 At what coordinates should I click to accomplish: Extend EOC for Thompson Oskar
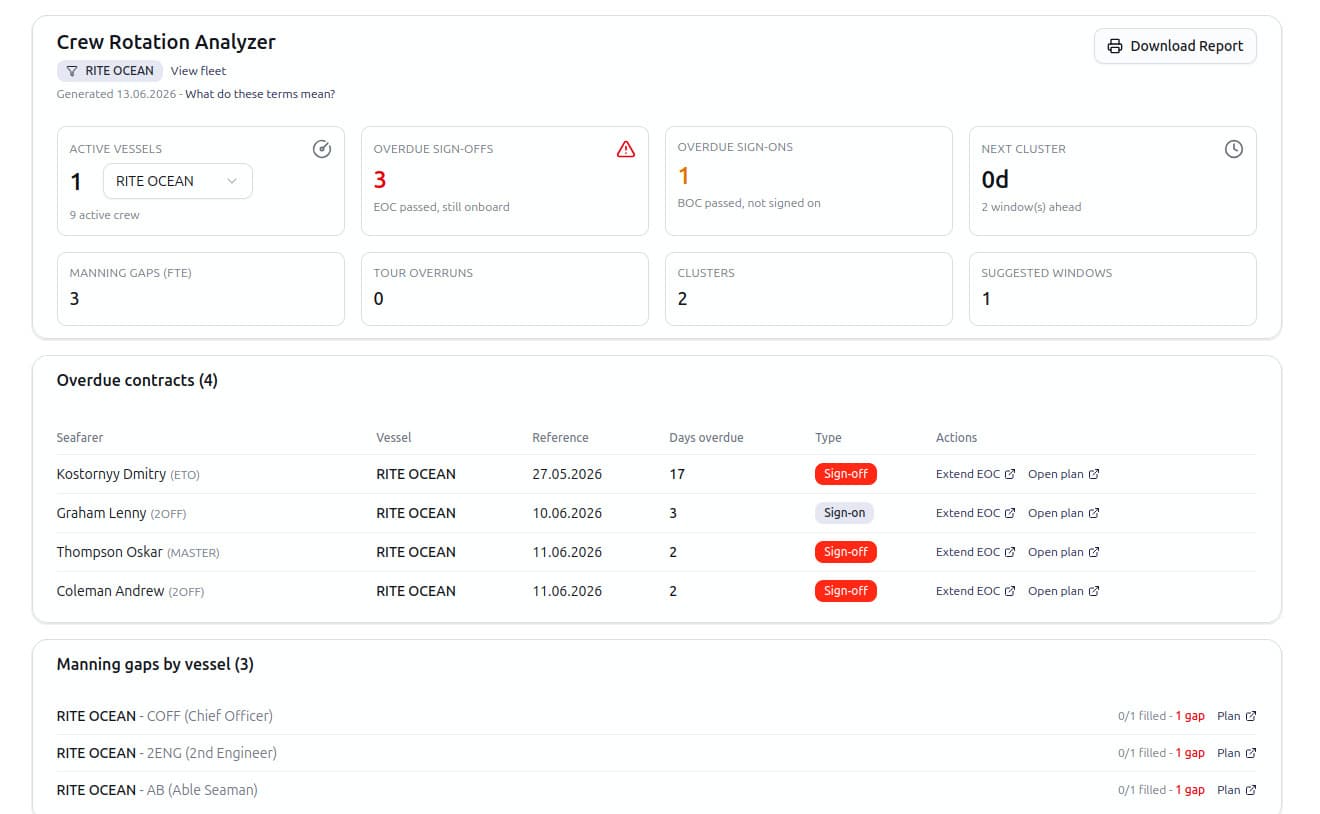(x=975, y=552)
